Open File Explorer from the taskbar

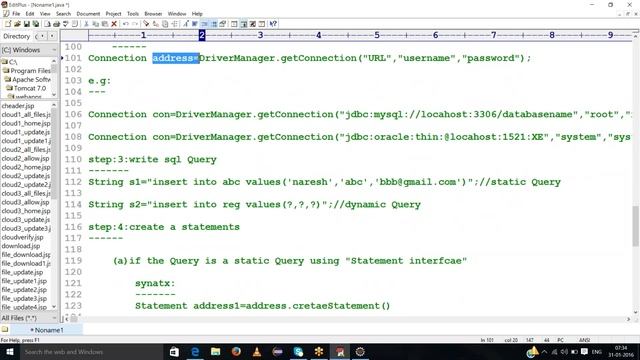216,352
